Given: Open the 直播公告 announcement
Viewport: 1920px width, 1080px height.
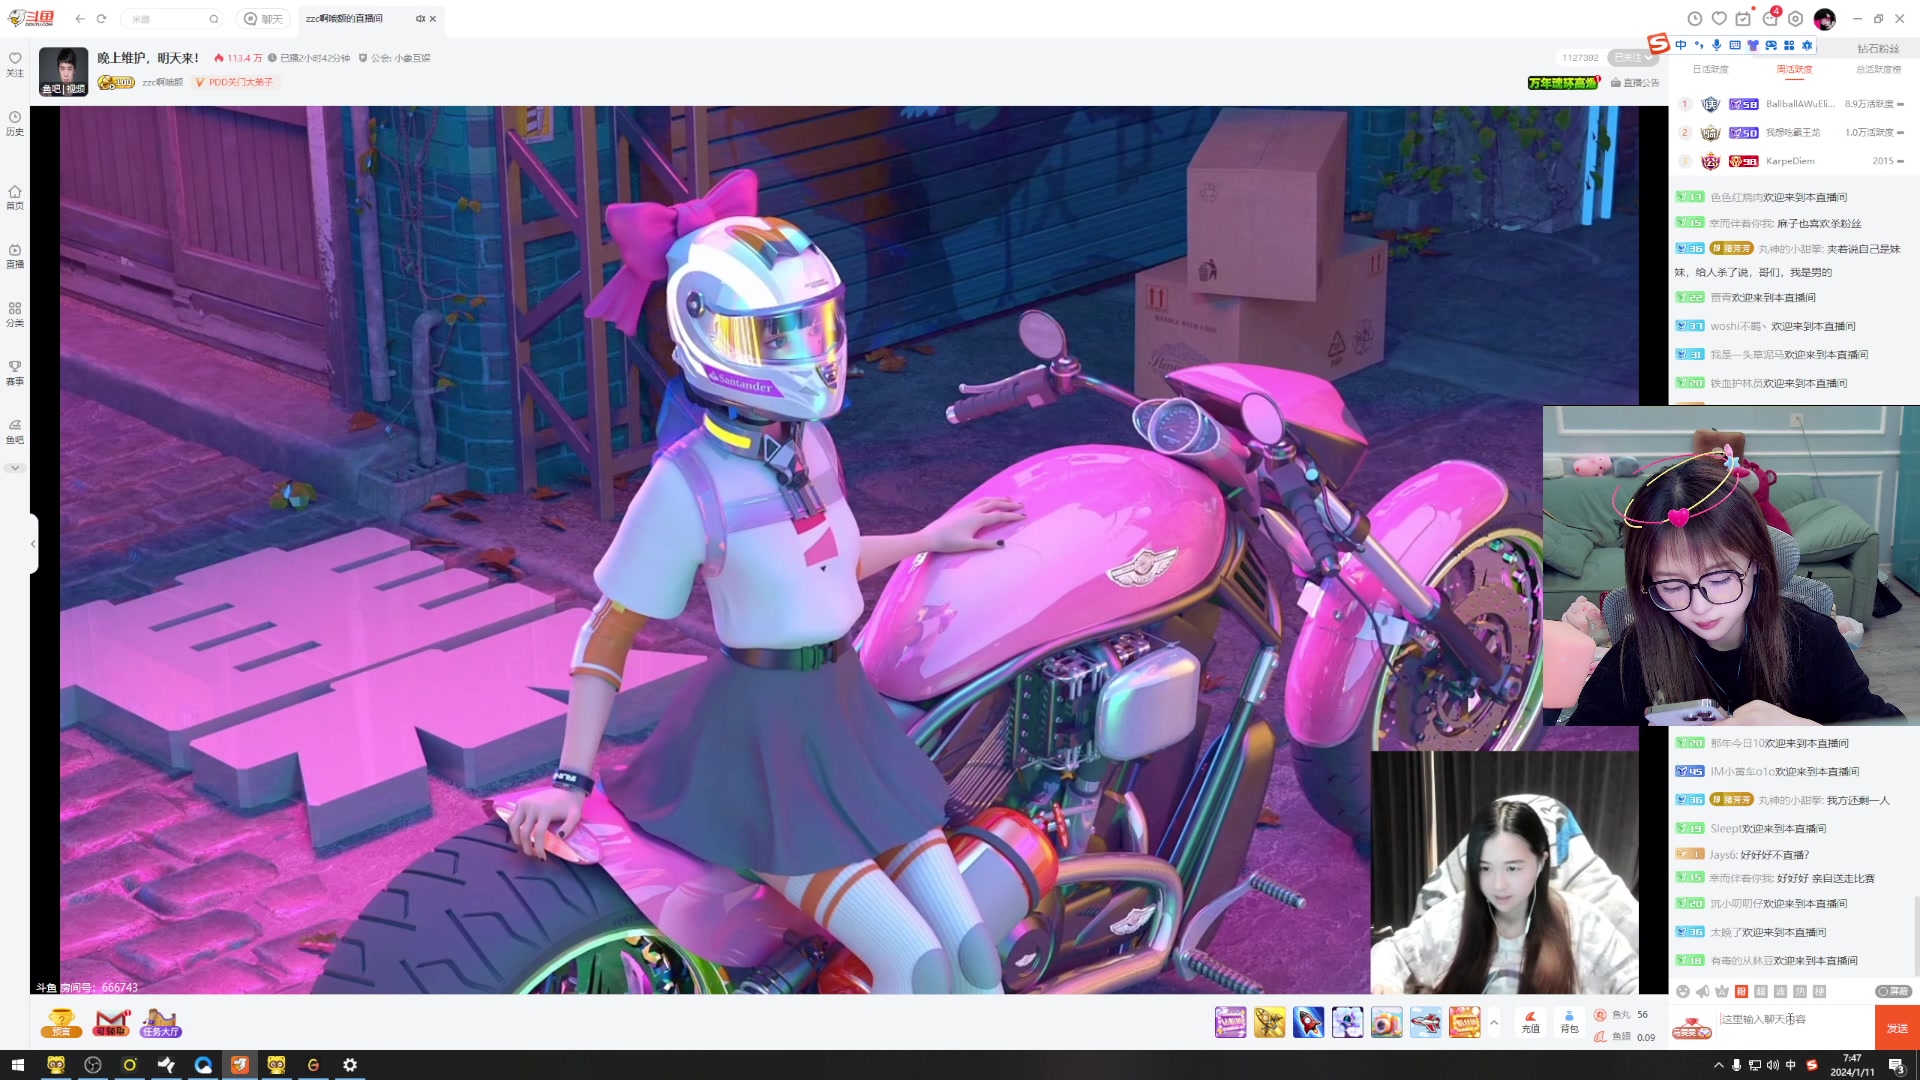Looking at the screenshot, I should [x=1635, y=83].
